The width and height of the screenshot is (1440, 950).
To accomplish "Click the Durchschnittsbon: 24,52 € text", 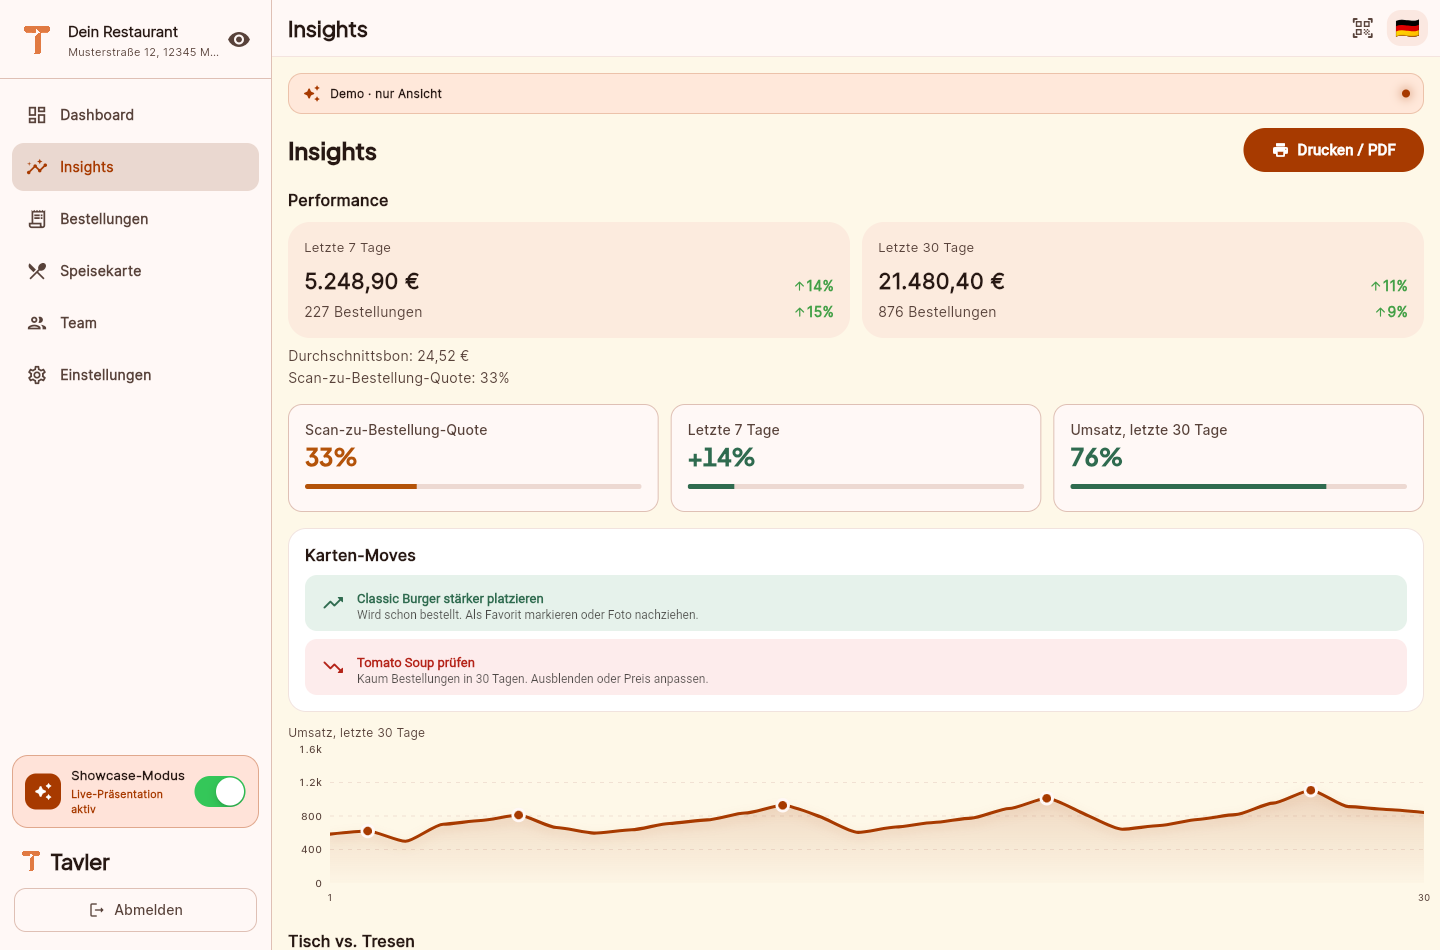I will [379, 356].
